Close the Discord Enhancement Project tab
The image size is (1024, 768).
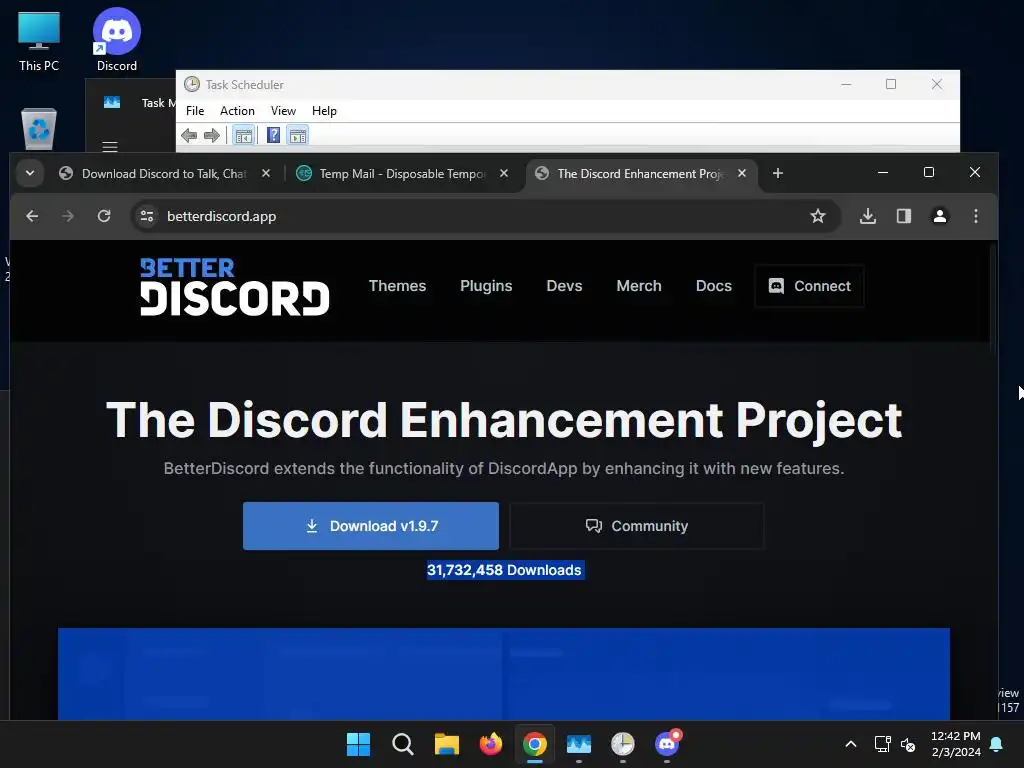742,173
